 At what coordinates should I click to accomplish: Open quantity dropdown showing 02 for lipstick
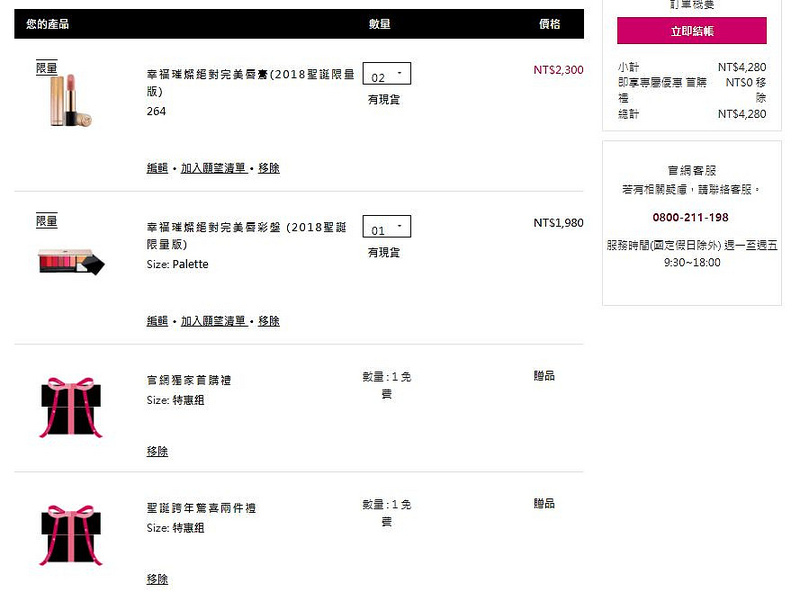pyautogui.click(x=386, y=73)
